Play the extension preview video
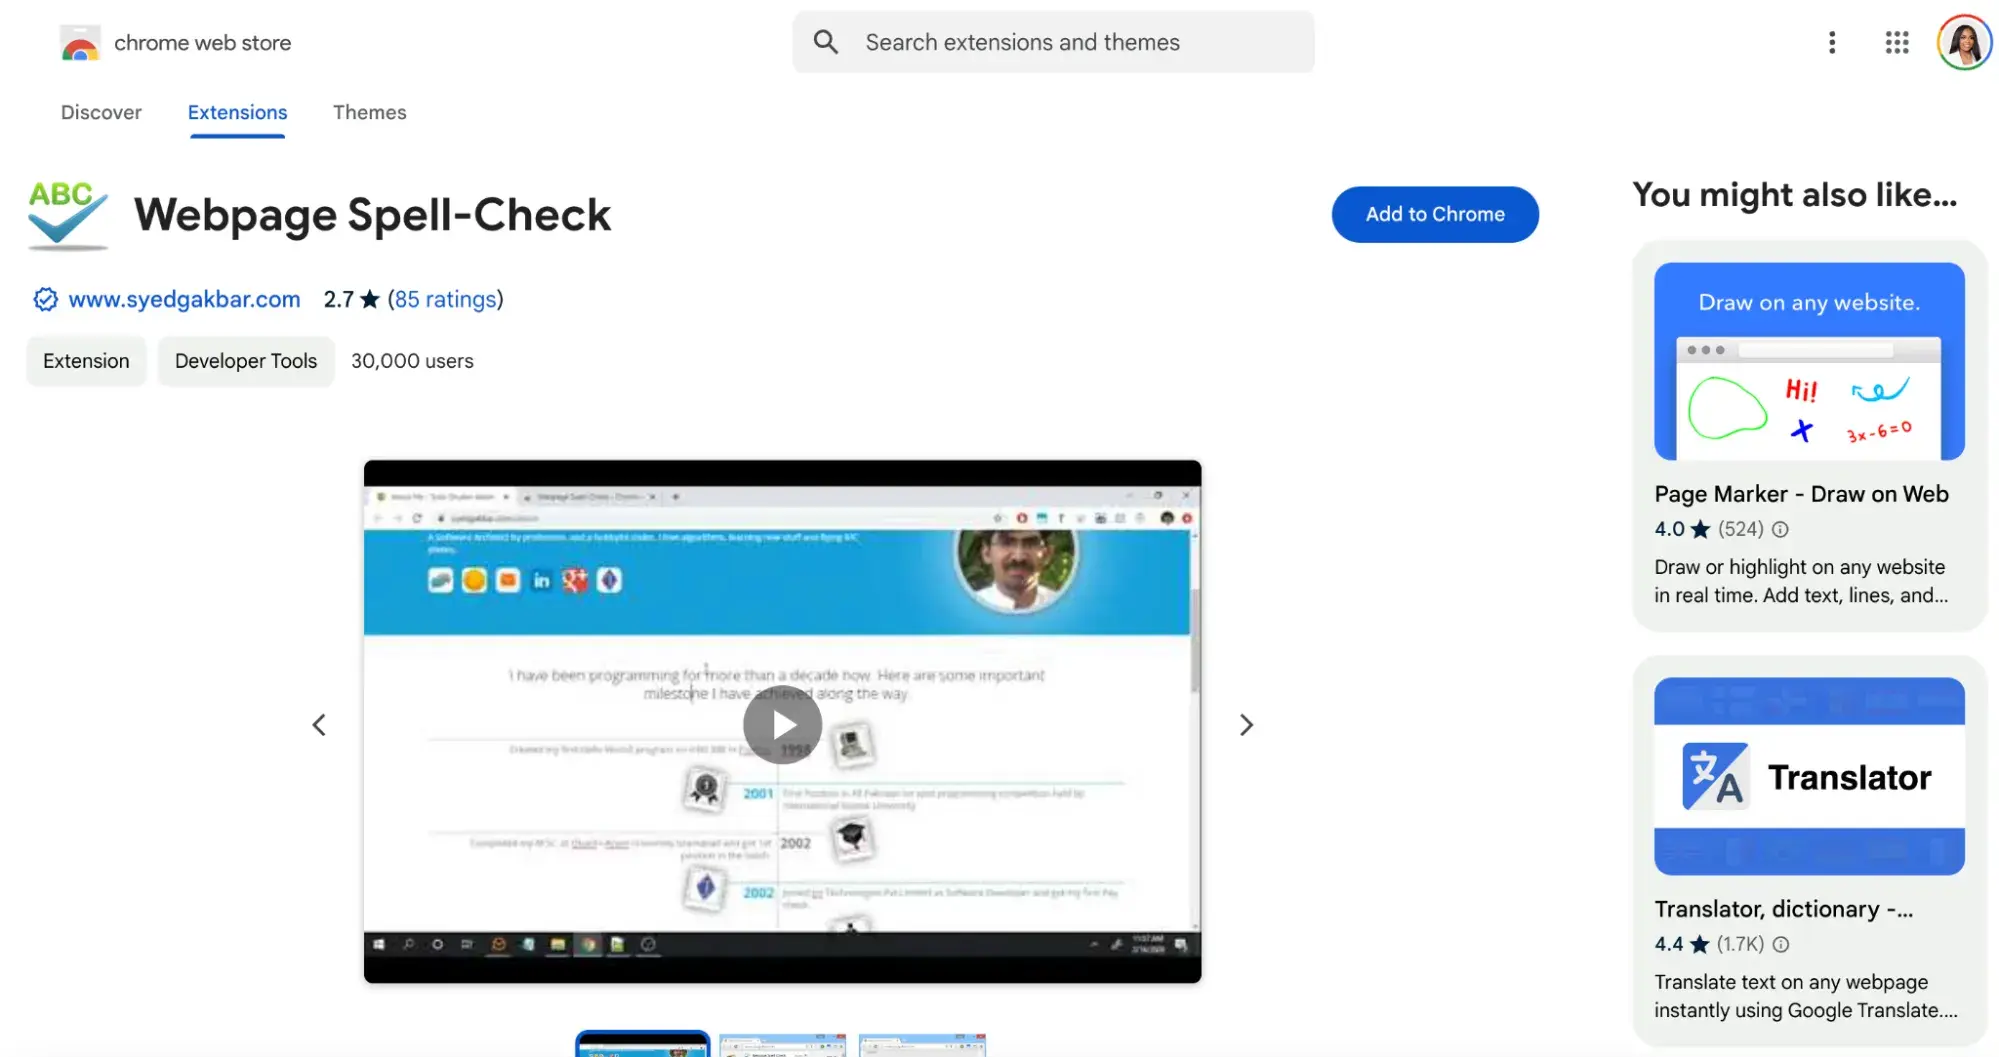The height and width of the screenshot is (1058, 1999). point(782,725)
